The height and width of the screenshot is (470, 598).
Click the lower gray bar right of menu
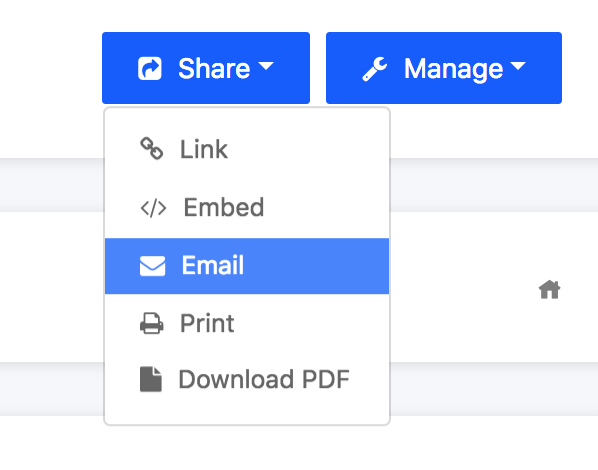pos(494,389)
